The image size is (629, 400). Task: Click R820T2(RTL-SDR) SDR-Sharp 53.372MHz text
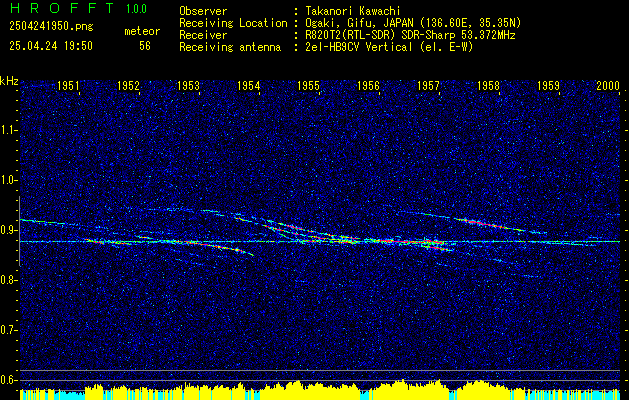pos(410,35)
